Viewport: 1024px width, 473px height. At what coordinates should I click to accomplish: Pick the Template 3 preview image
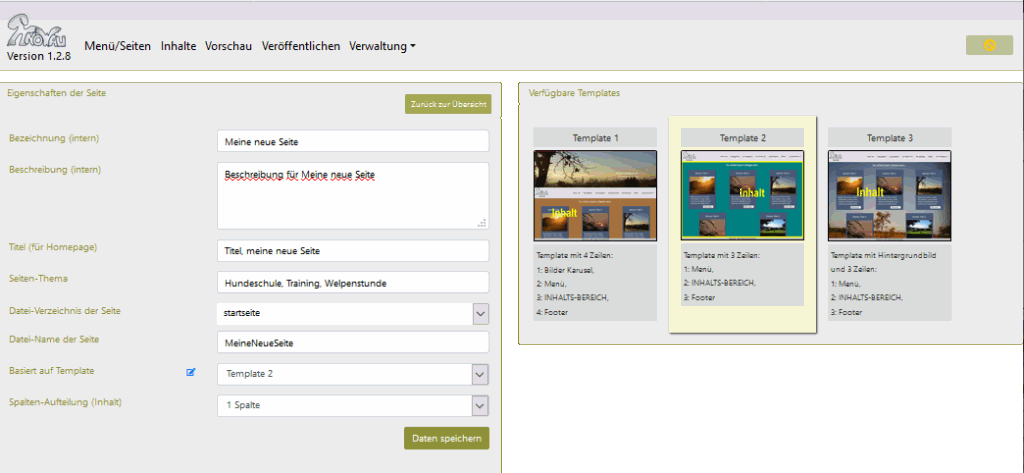coord(889,195)
